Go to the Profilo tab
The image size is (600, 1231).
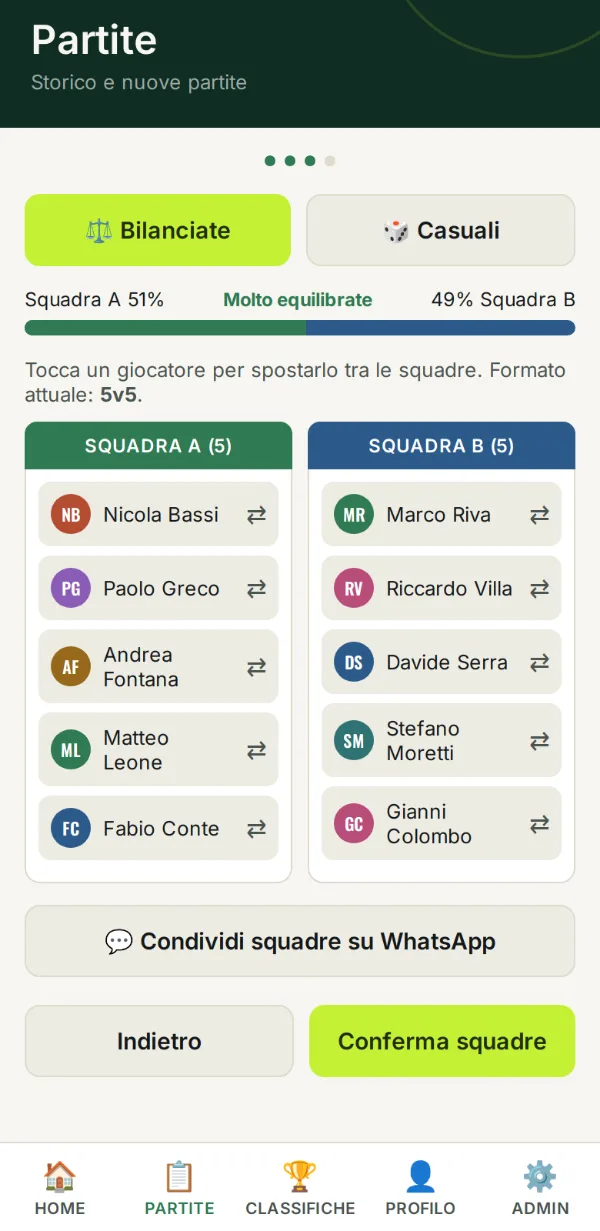420,1187
